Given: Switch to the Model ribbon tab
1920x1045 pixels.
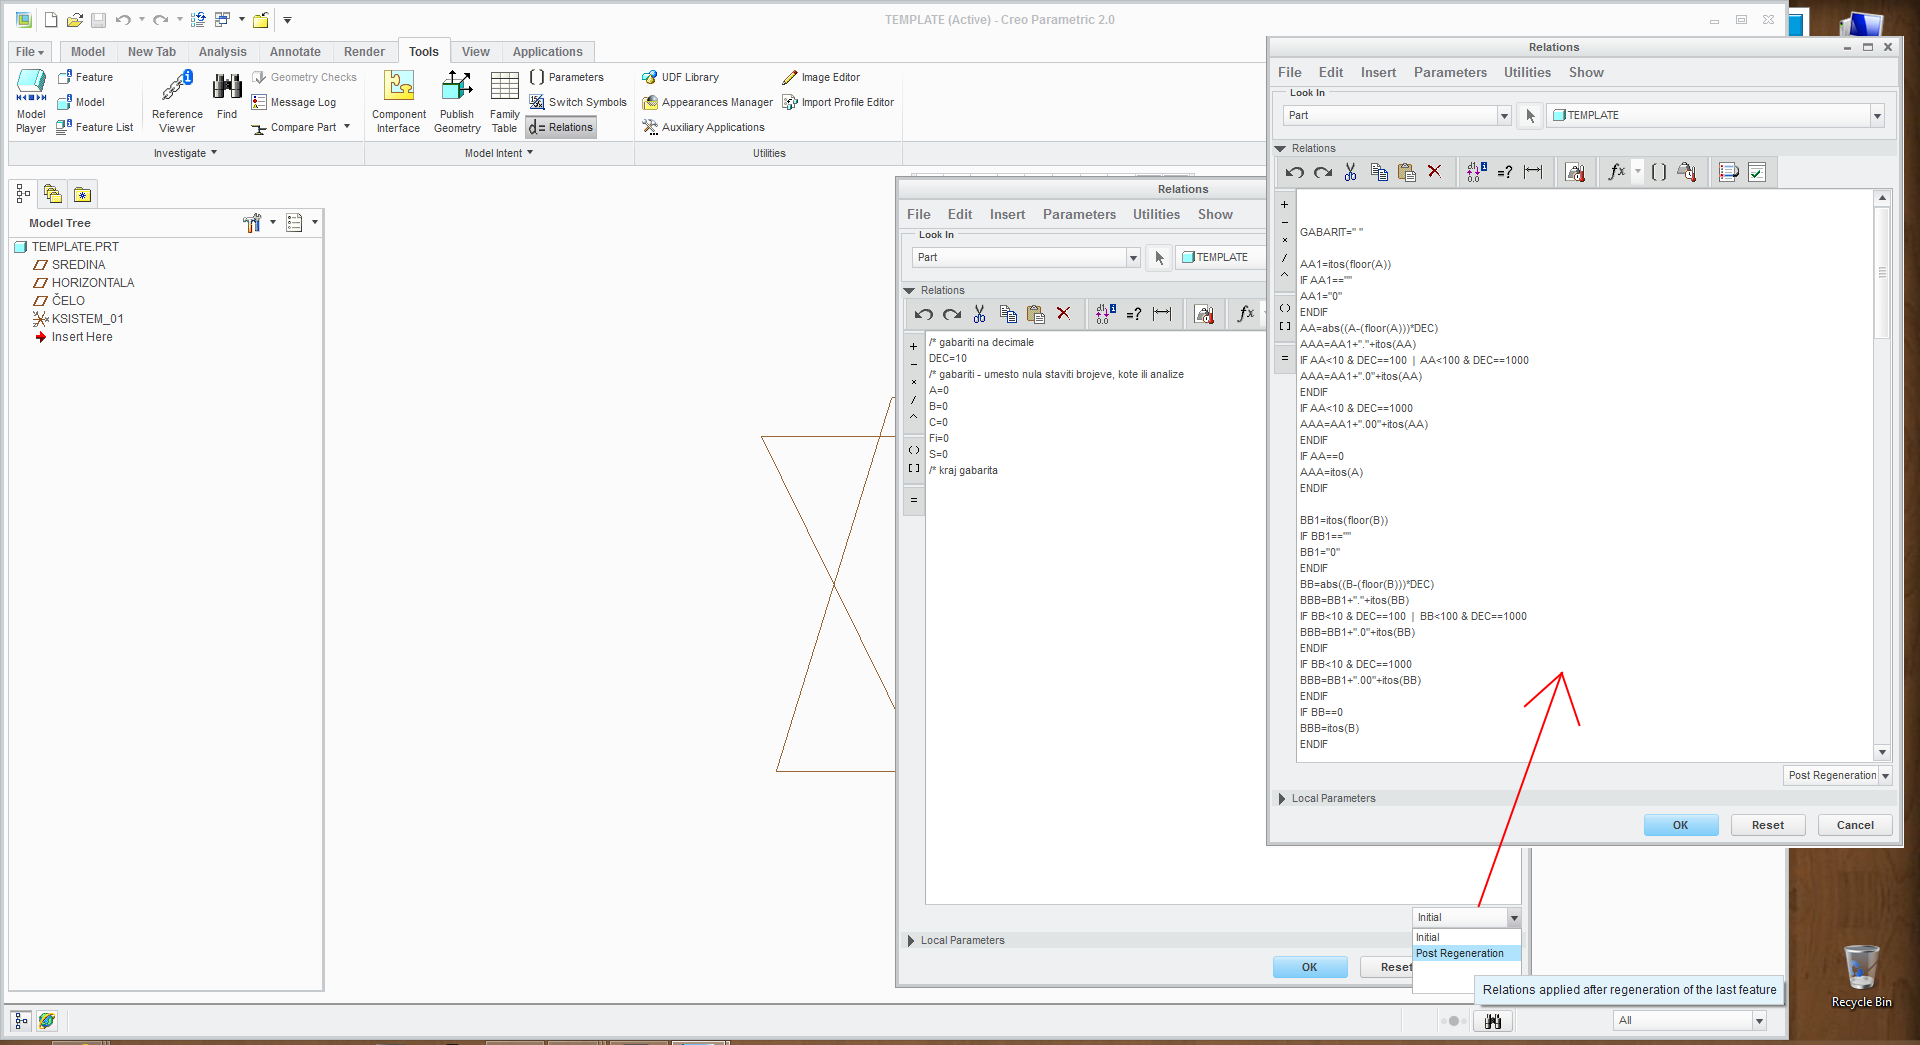Looking at the screenshot, I should point(88,52).
